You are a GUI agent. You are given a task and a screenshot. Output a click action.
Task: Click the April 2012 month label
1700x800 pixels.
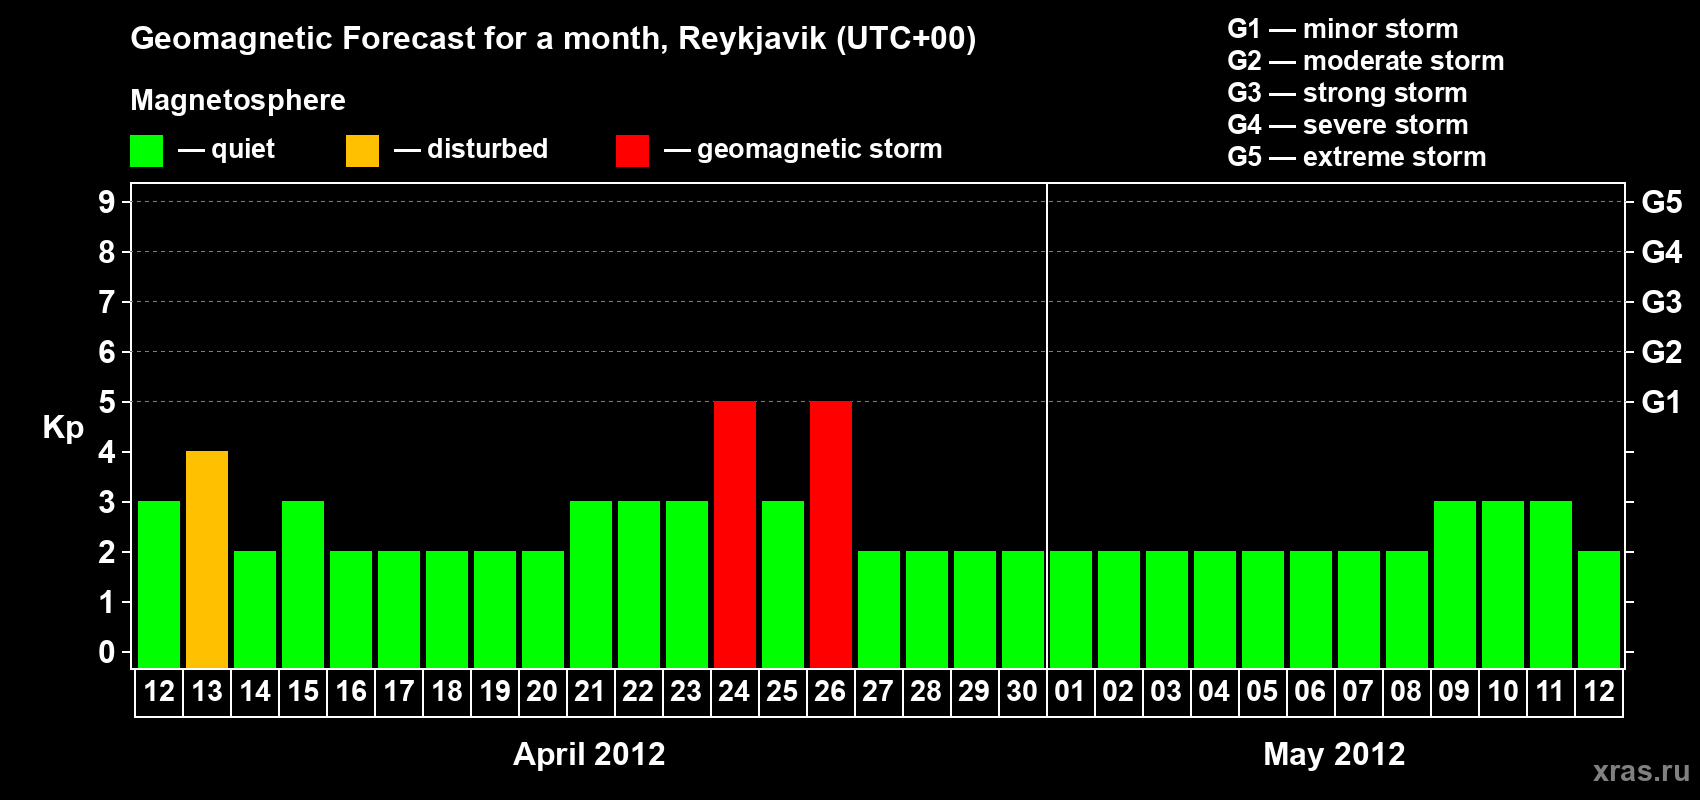click(589, 754)
